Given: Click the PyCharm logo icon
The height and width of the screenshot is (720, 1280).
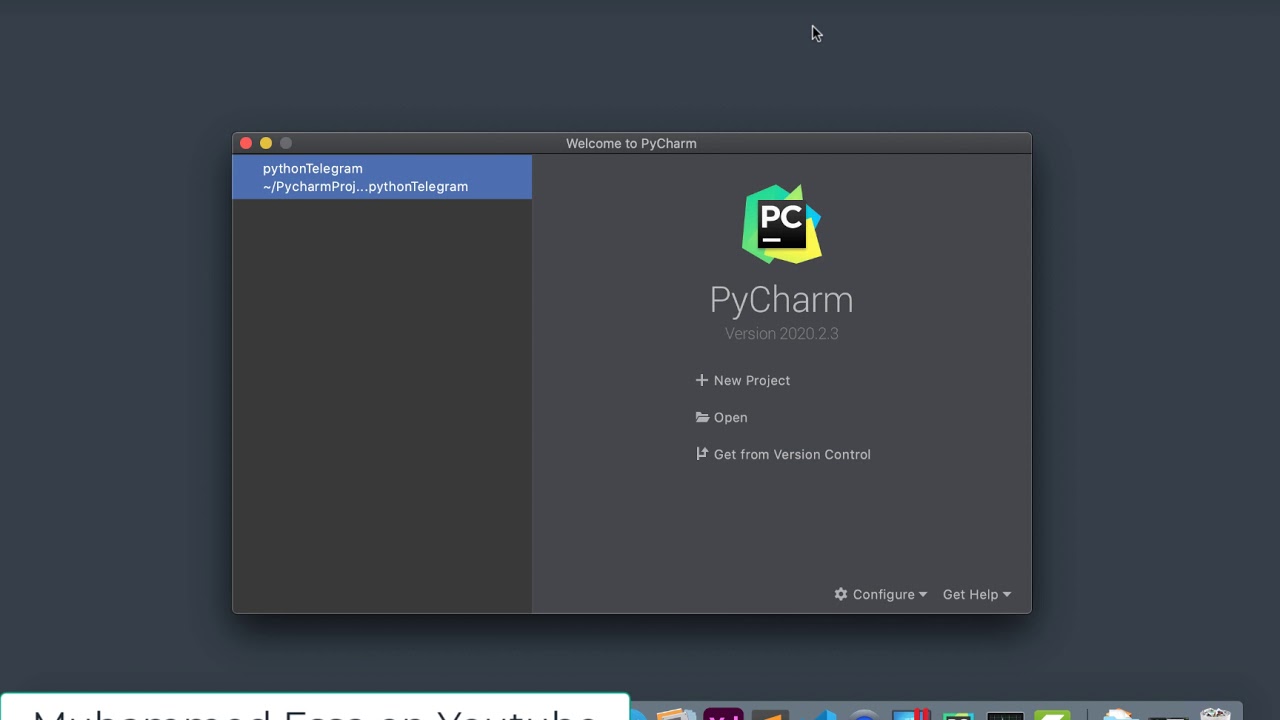Looking at the screenshot, I should 781,223.
